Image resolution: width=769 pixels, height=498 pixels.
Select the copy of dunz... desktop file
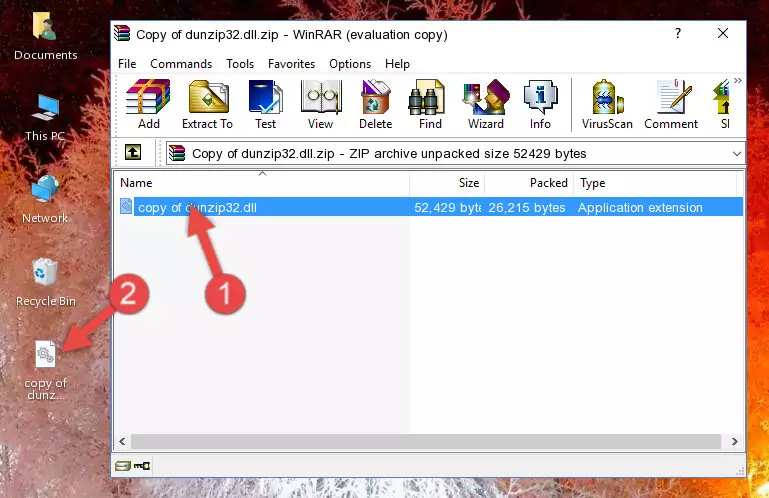[x=45, y=370]
